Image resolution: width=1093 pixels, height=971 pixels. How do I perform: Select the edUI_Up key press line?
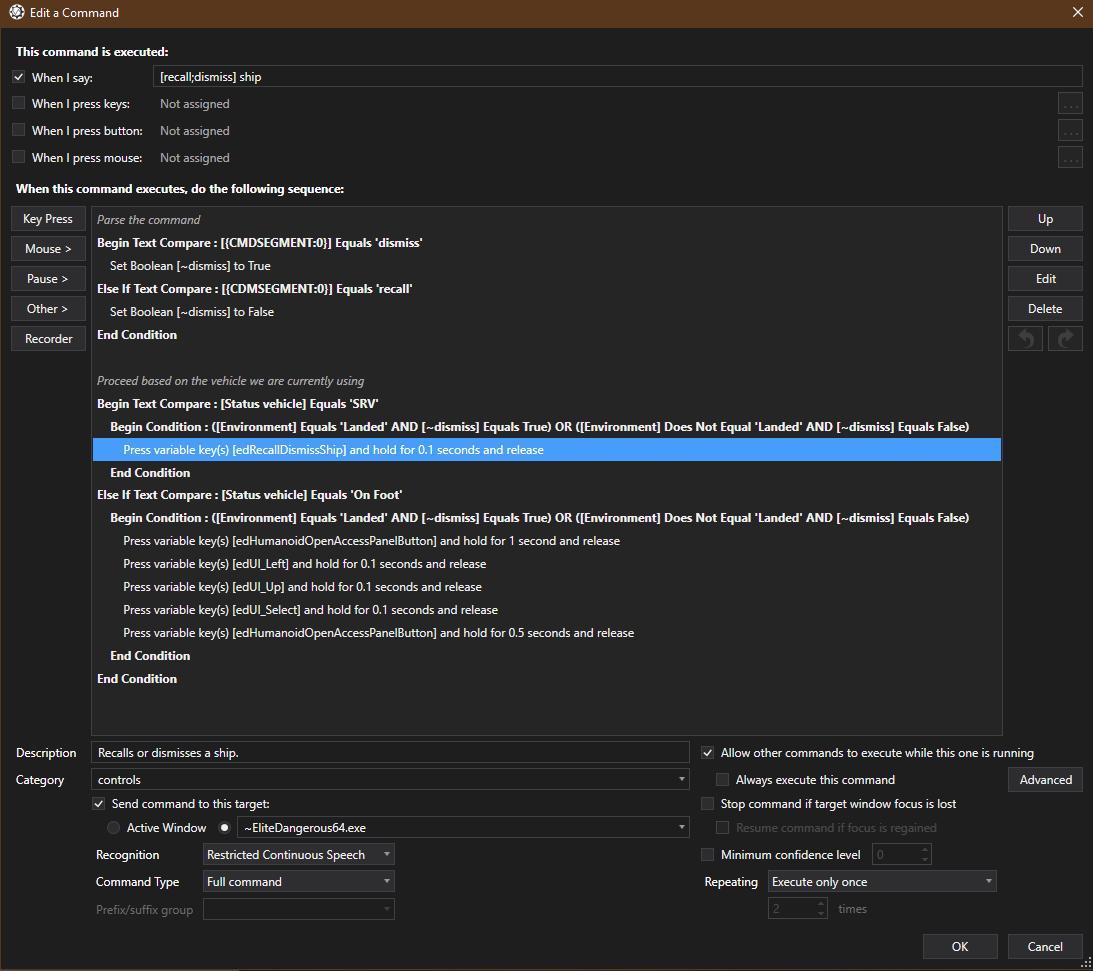546,587
